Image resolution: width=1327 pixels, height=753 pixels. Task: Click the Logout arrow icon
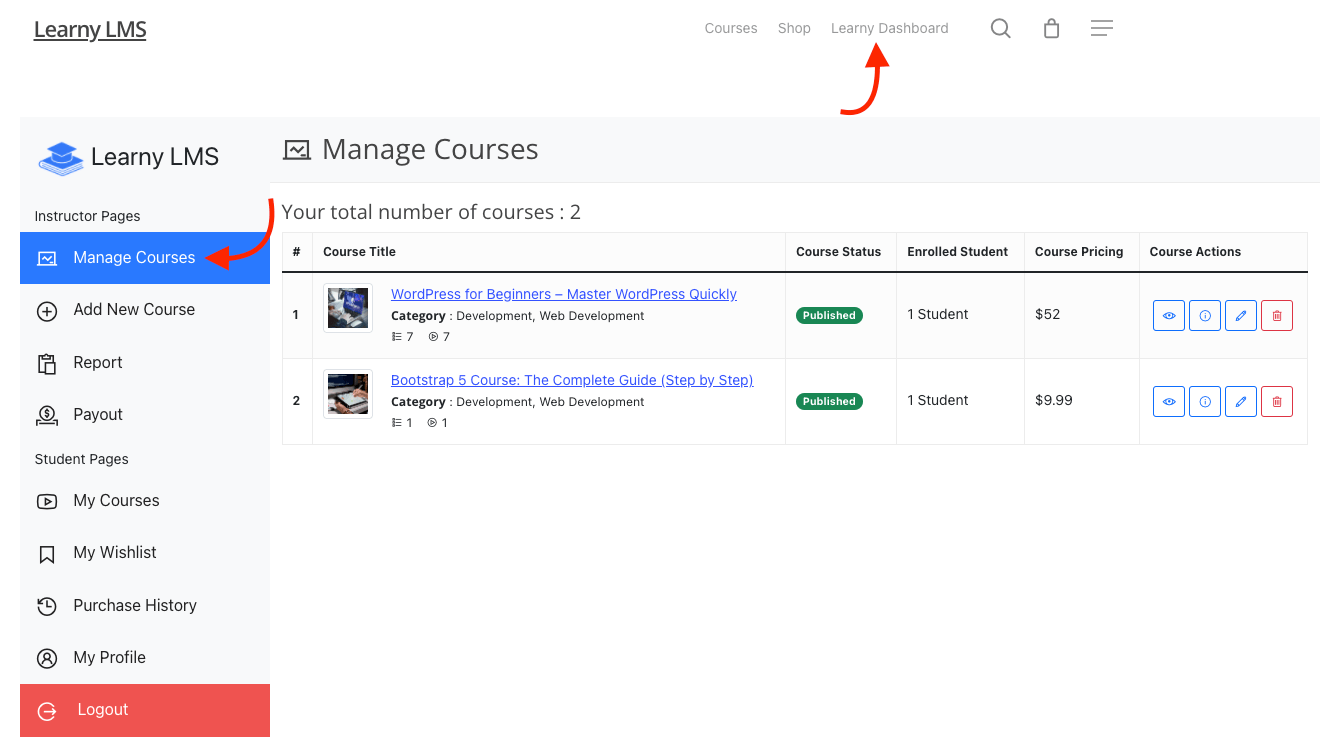coord(47,711)
